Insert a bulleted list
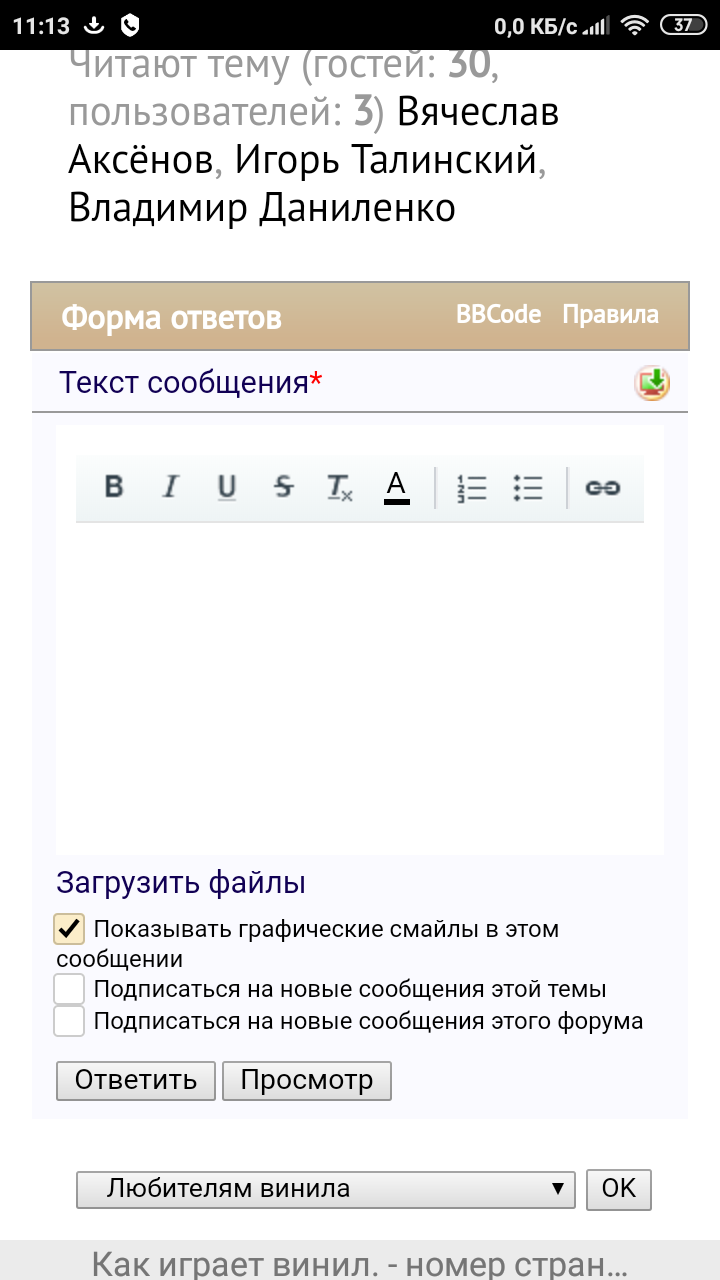The width and height of the screenshot is (720, 1280). [527, 487]
